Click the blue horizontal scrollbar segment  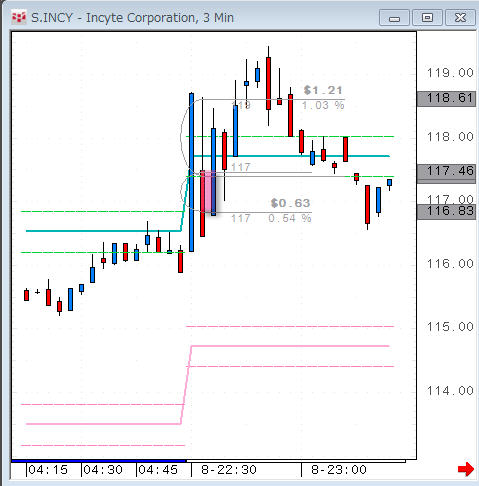pos(99,461)
